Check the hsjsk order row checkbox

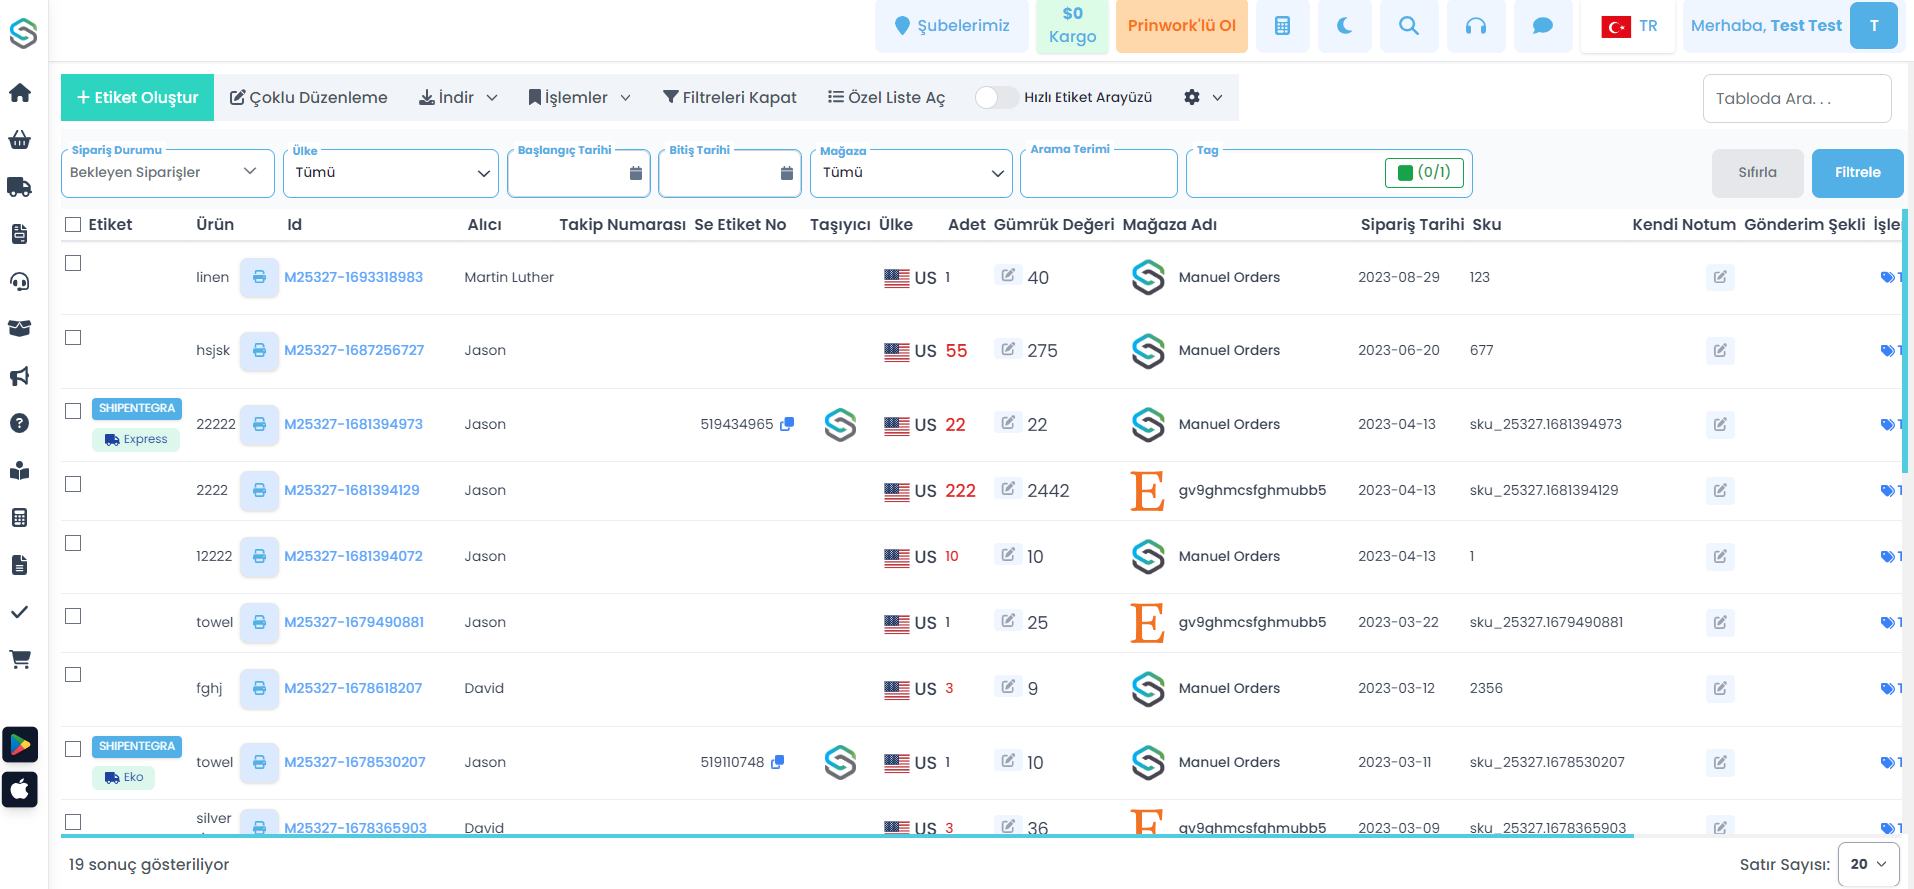click(x=73, y=338)
